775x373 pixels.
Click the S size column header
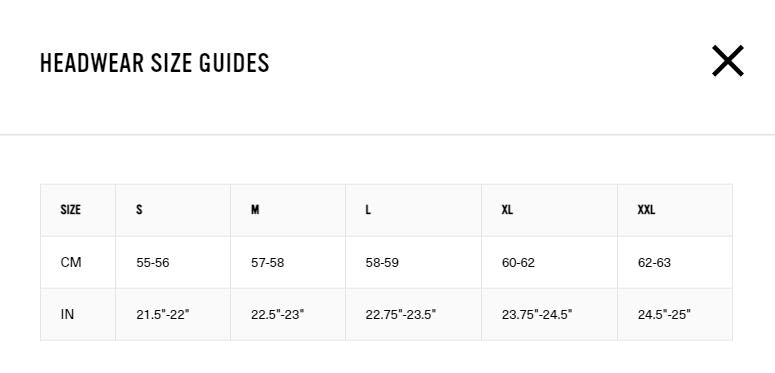[173, 210]
